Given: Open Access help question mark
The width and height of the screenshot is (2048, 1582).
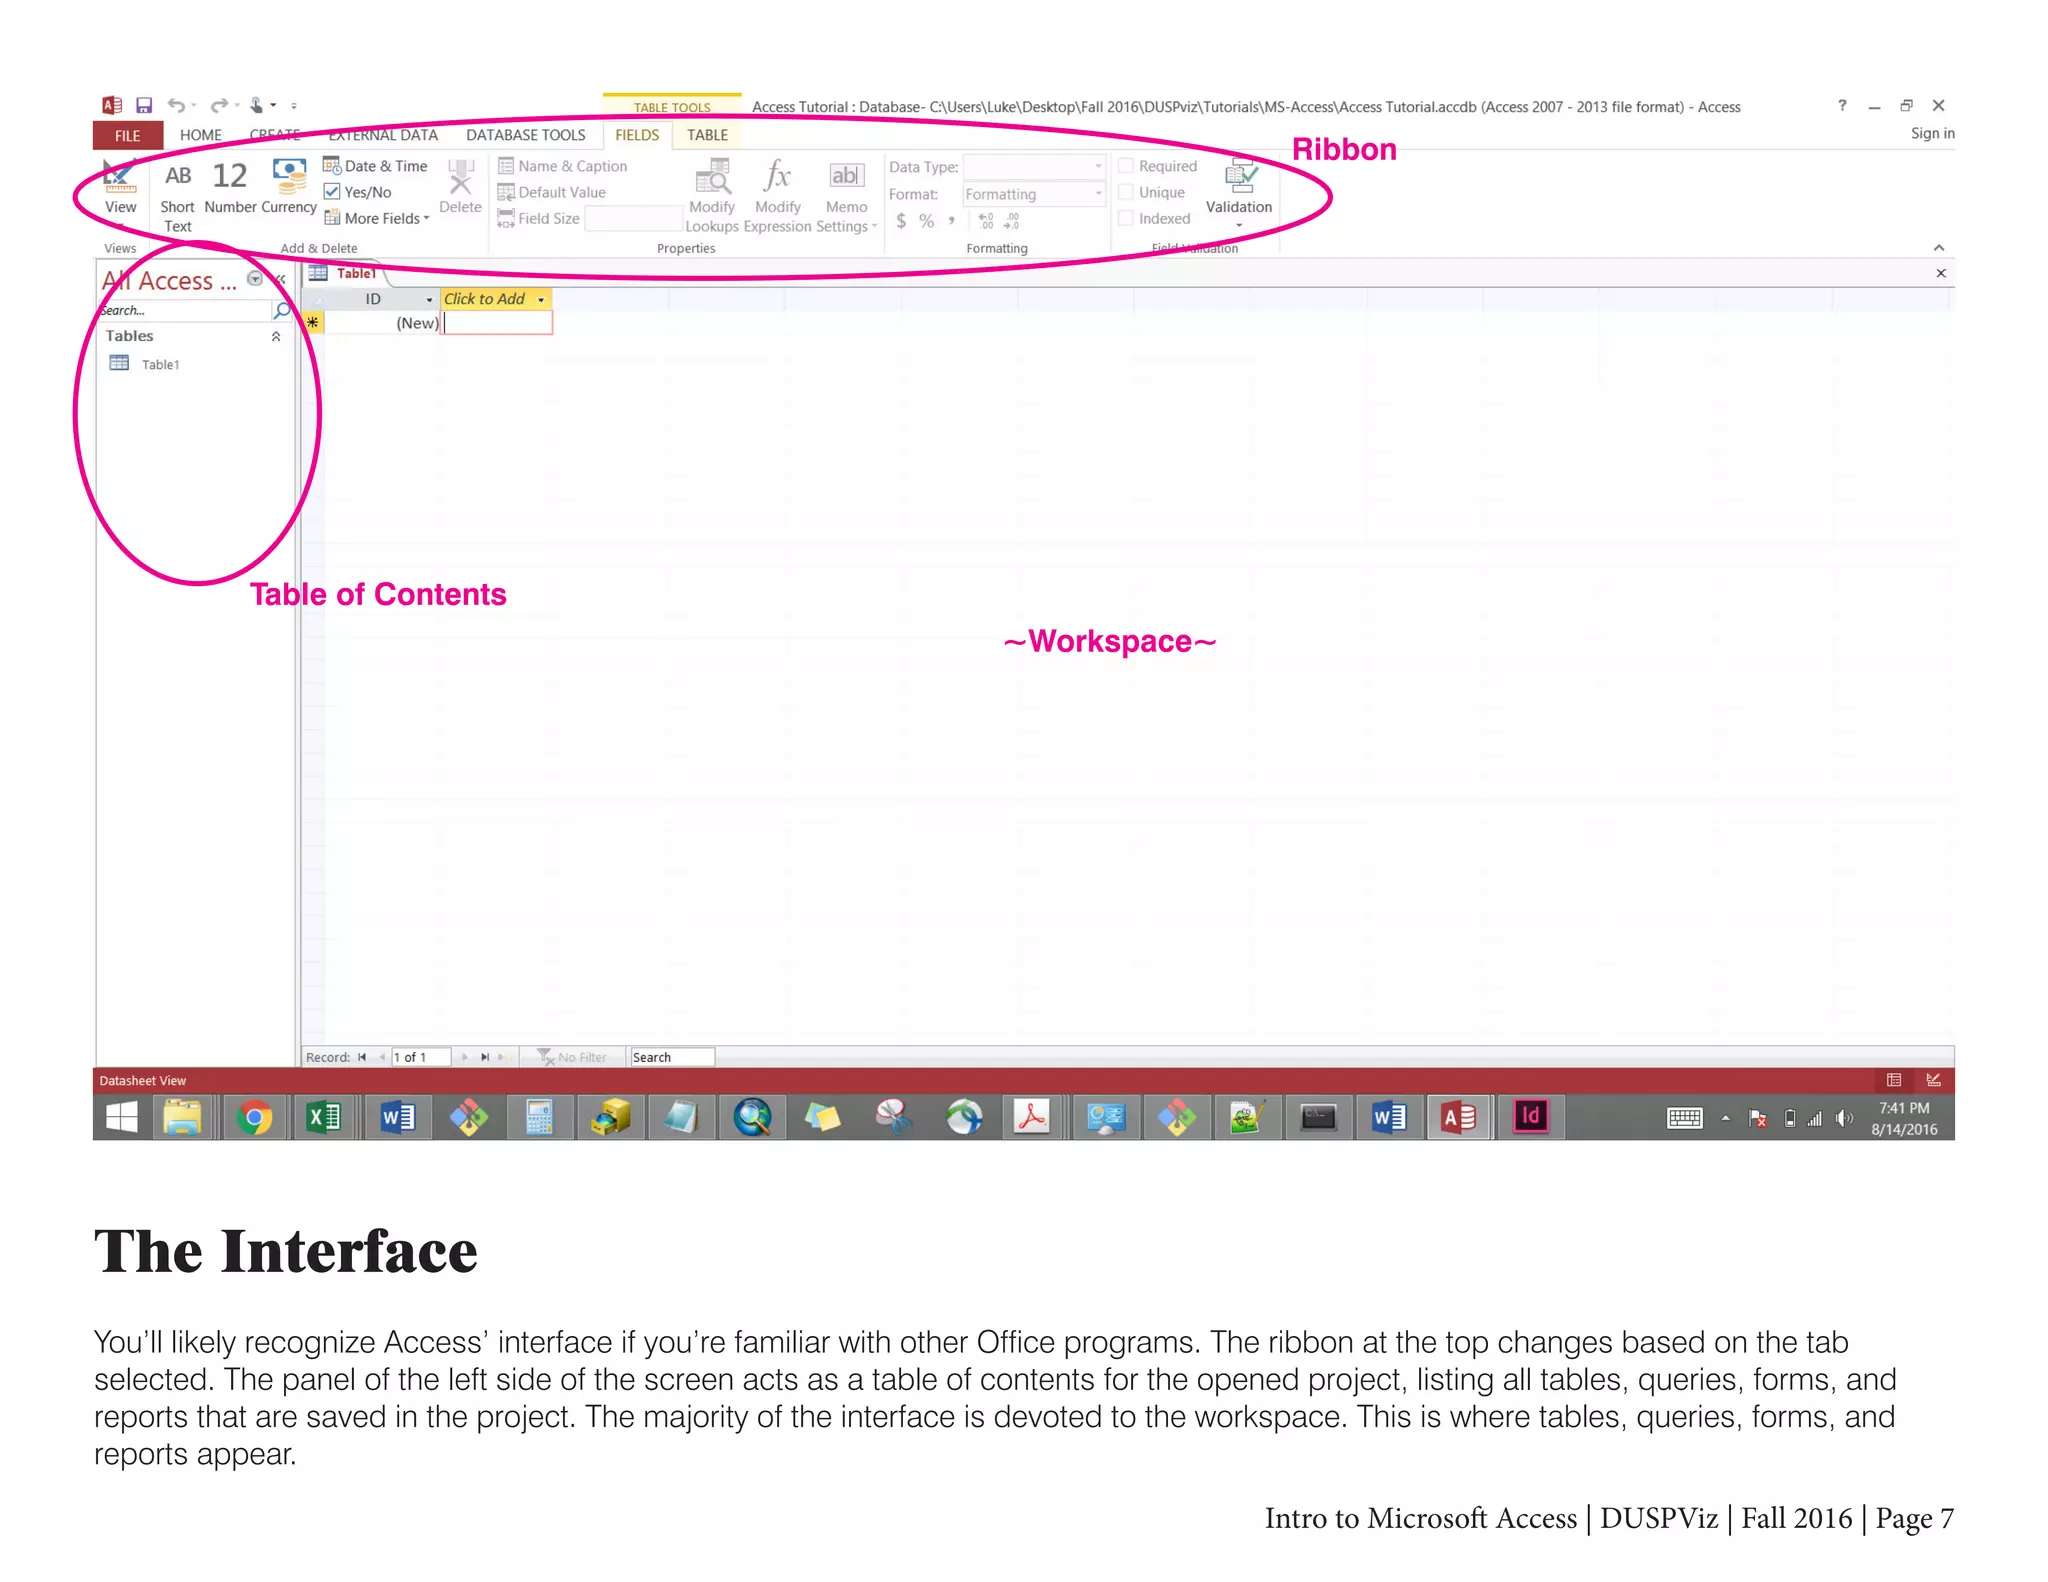Looking at the screenshot, I should pyautogui.click(x=1842, y=105).
